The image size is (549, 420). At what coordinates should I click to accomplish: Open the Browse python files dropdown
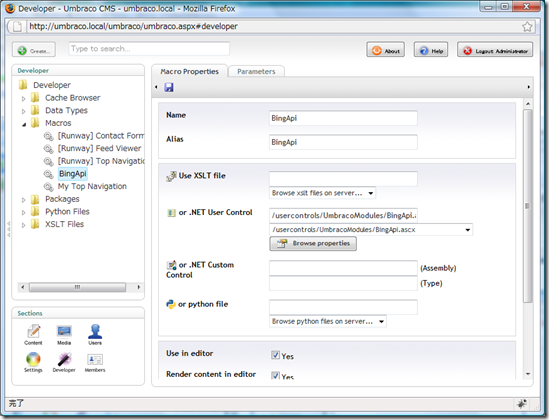(x=328, y=321)
